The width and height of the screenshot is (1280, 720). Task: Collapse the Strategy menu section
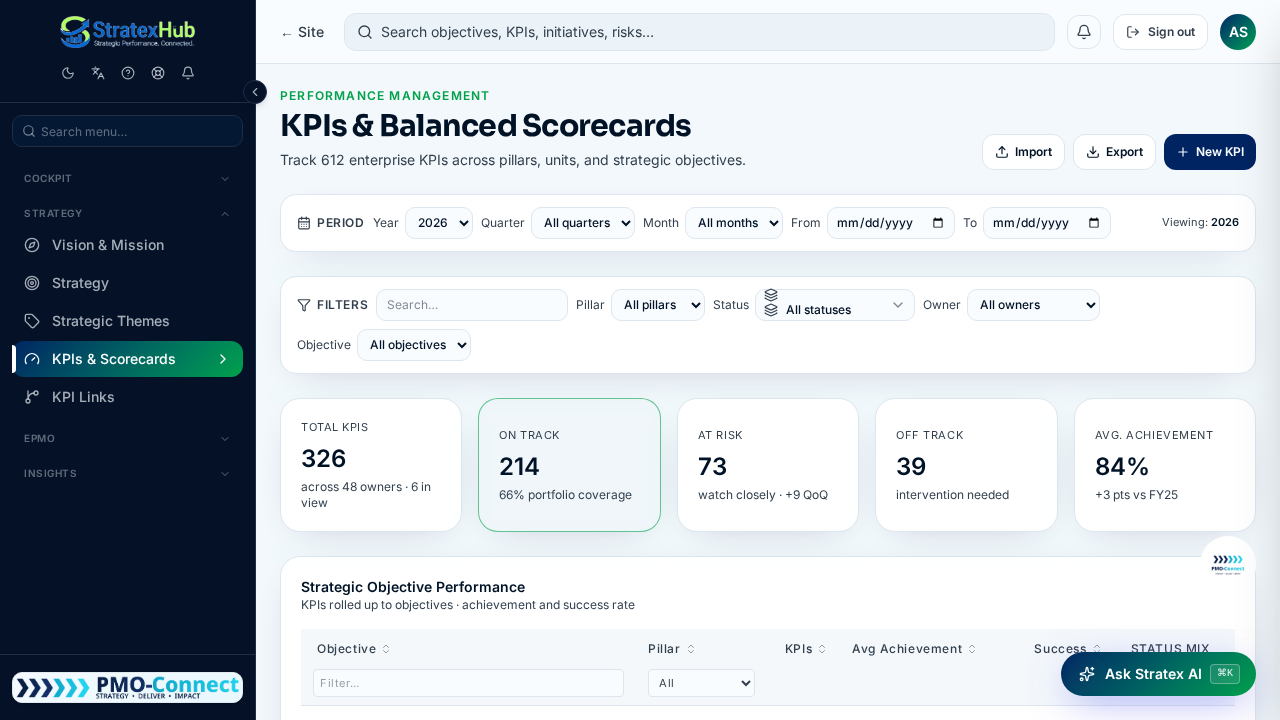(x=127, y=213)
